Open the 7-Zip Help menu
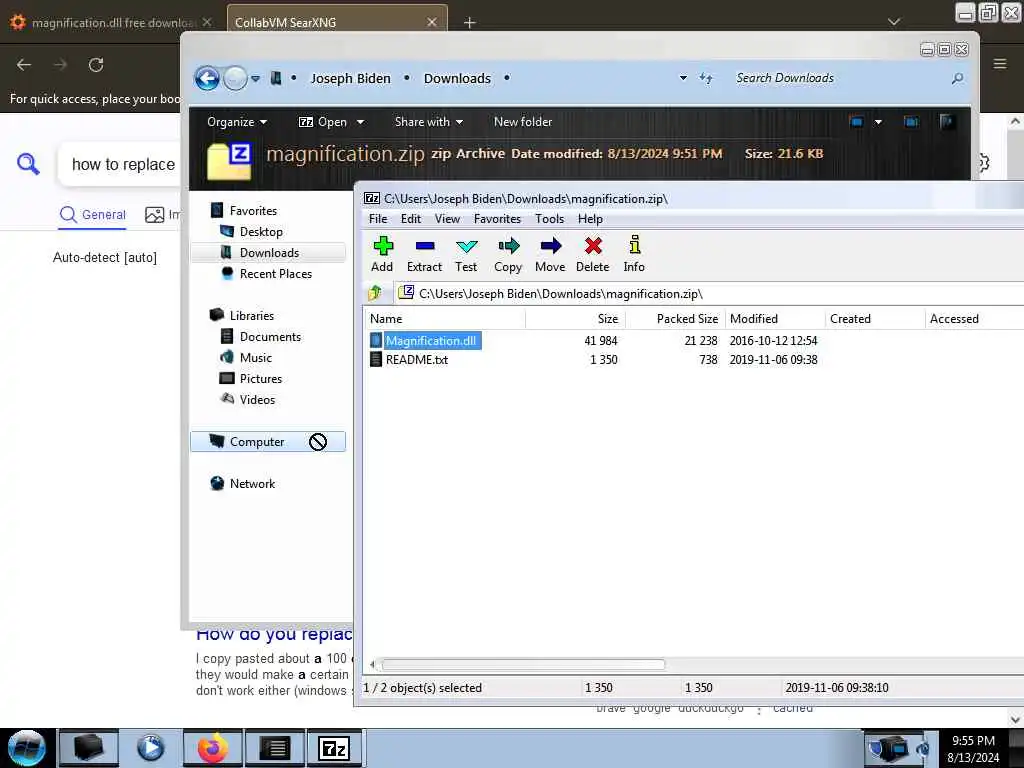 [x=590, y=219]
